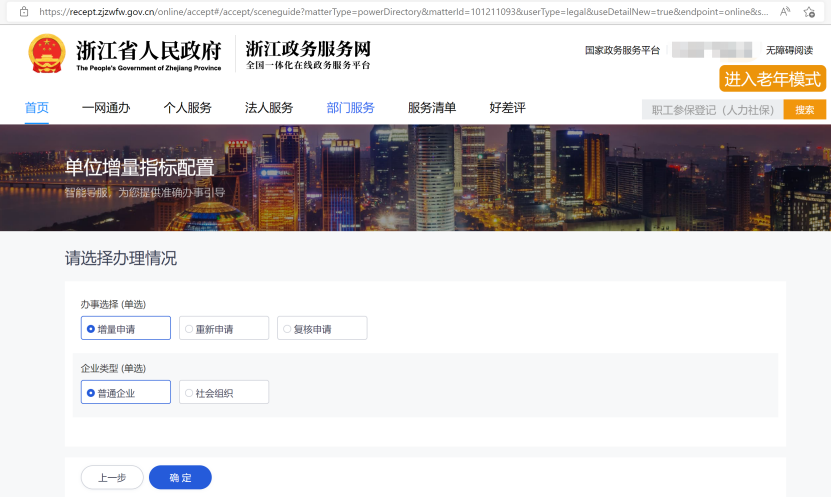This screenshot has width=831, height=498.
Task: Open the 部门服务 navigation item
Action: 350,108
